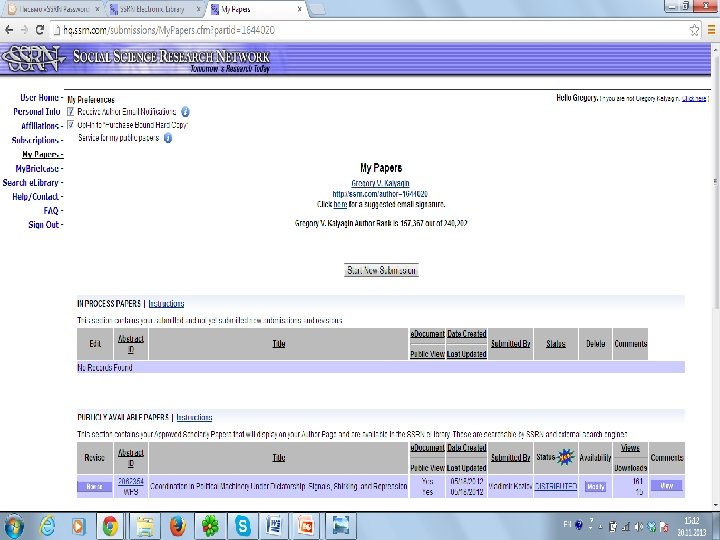The image size is (720, 540).
Task: Close the My Papers browser tab
Action: tap(299, 9)
